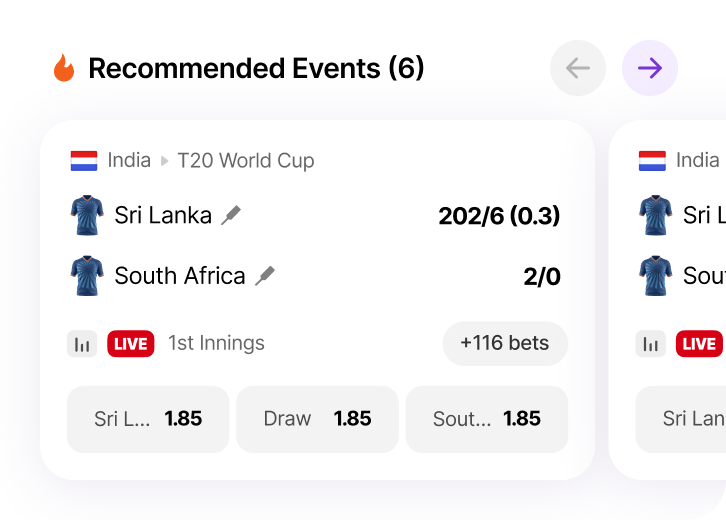The height and width of the screenshot is (520, 726).
Task: Open match statistics chart icon
Action: 82,344
